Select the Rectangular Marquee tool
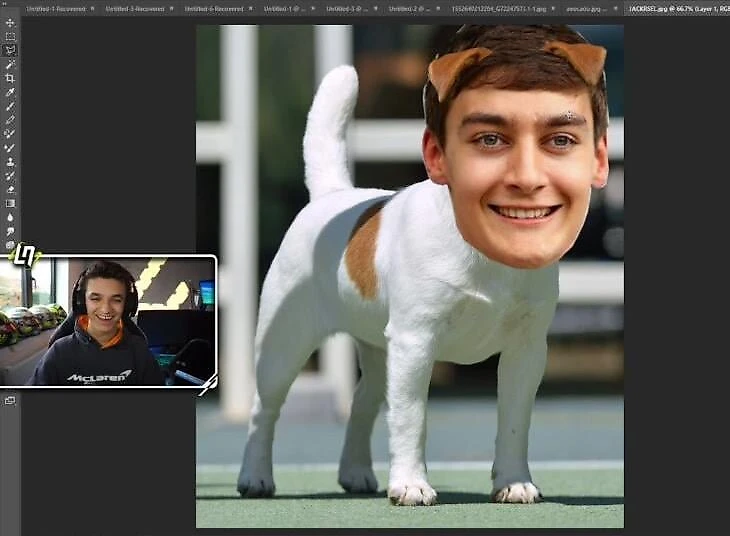The height and width of the screenshot is (536, 730). pos(10,36)
